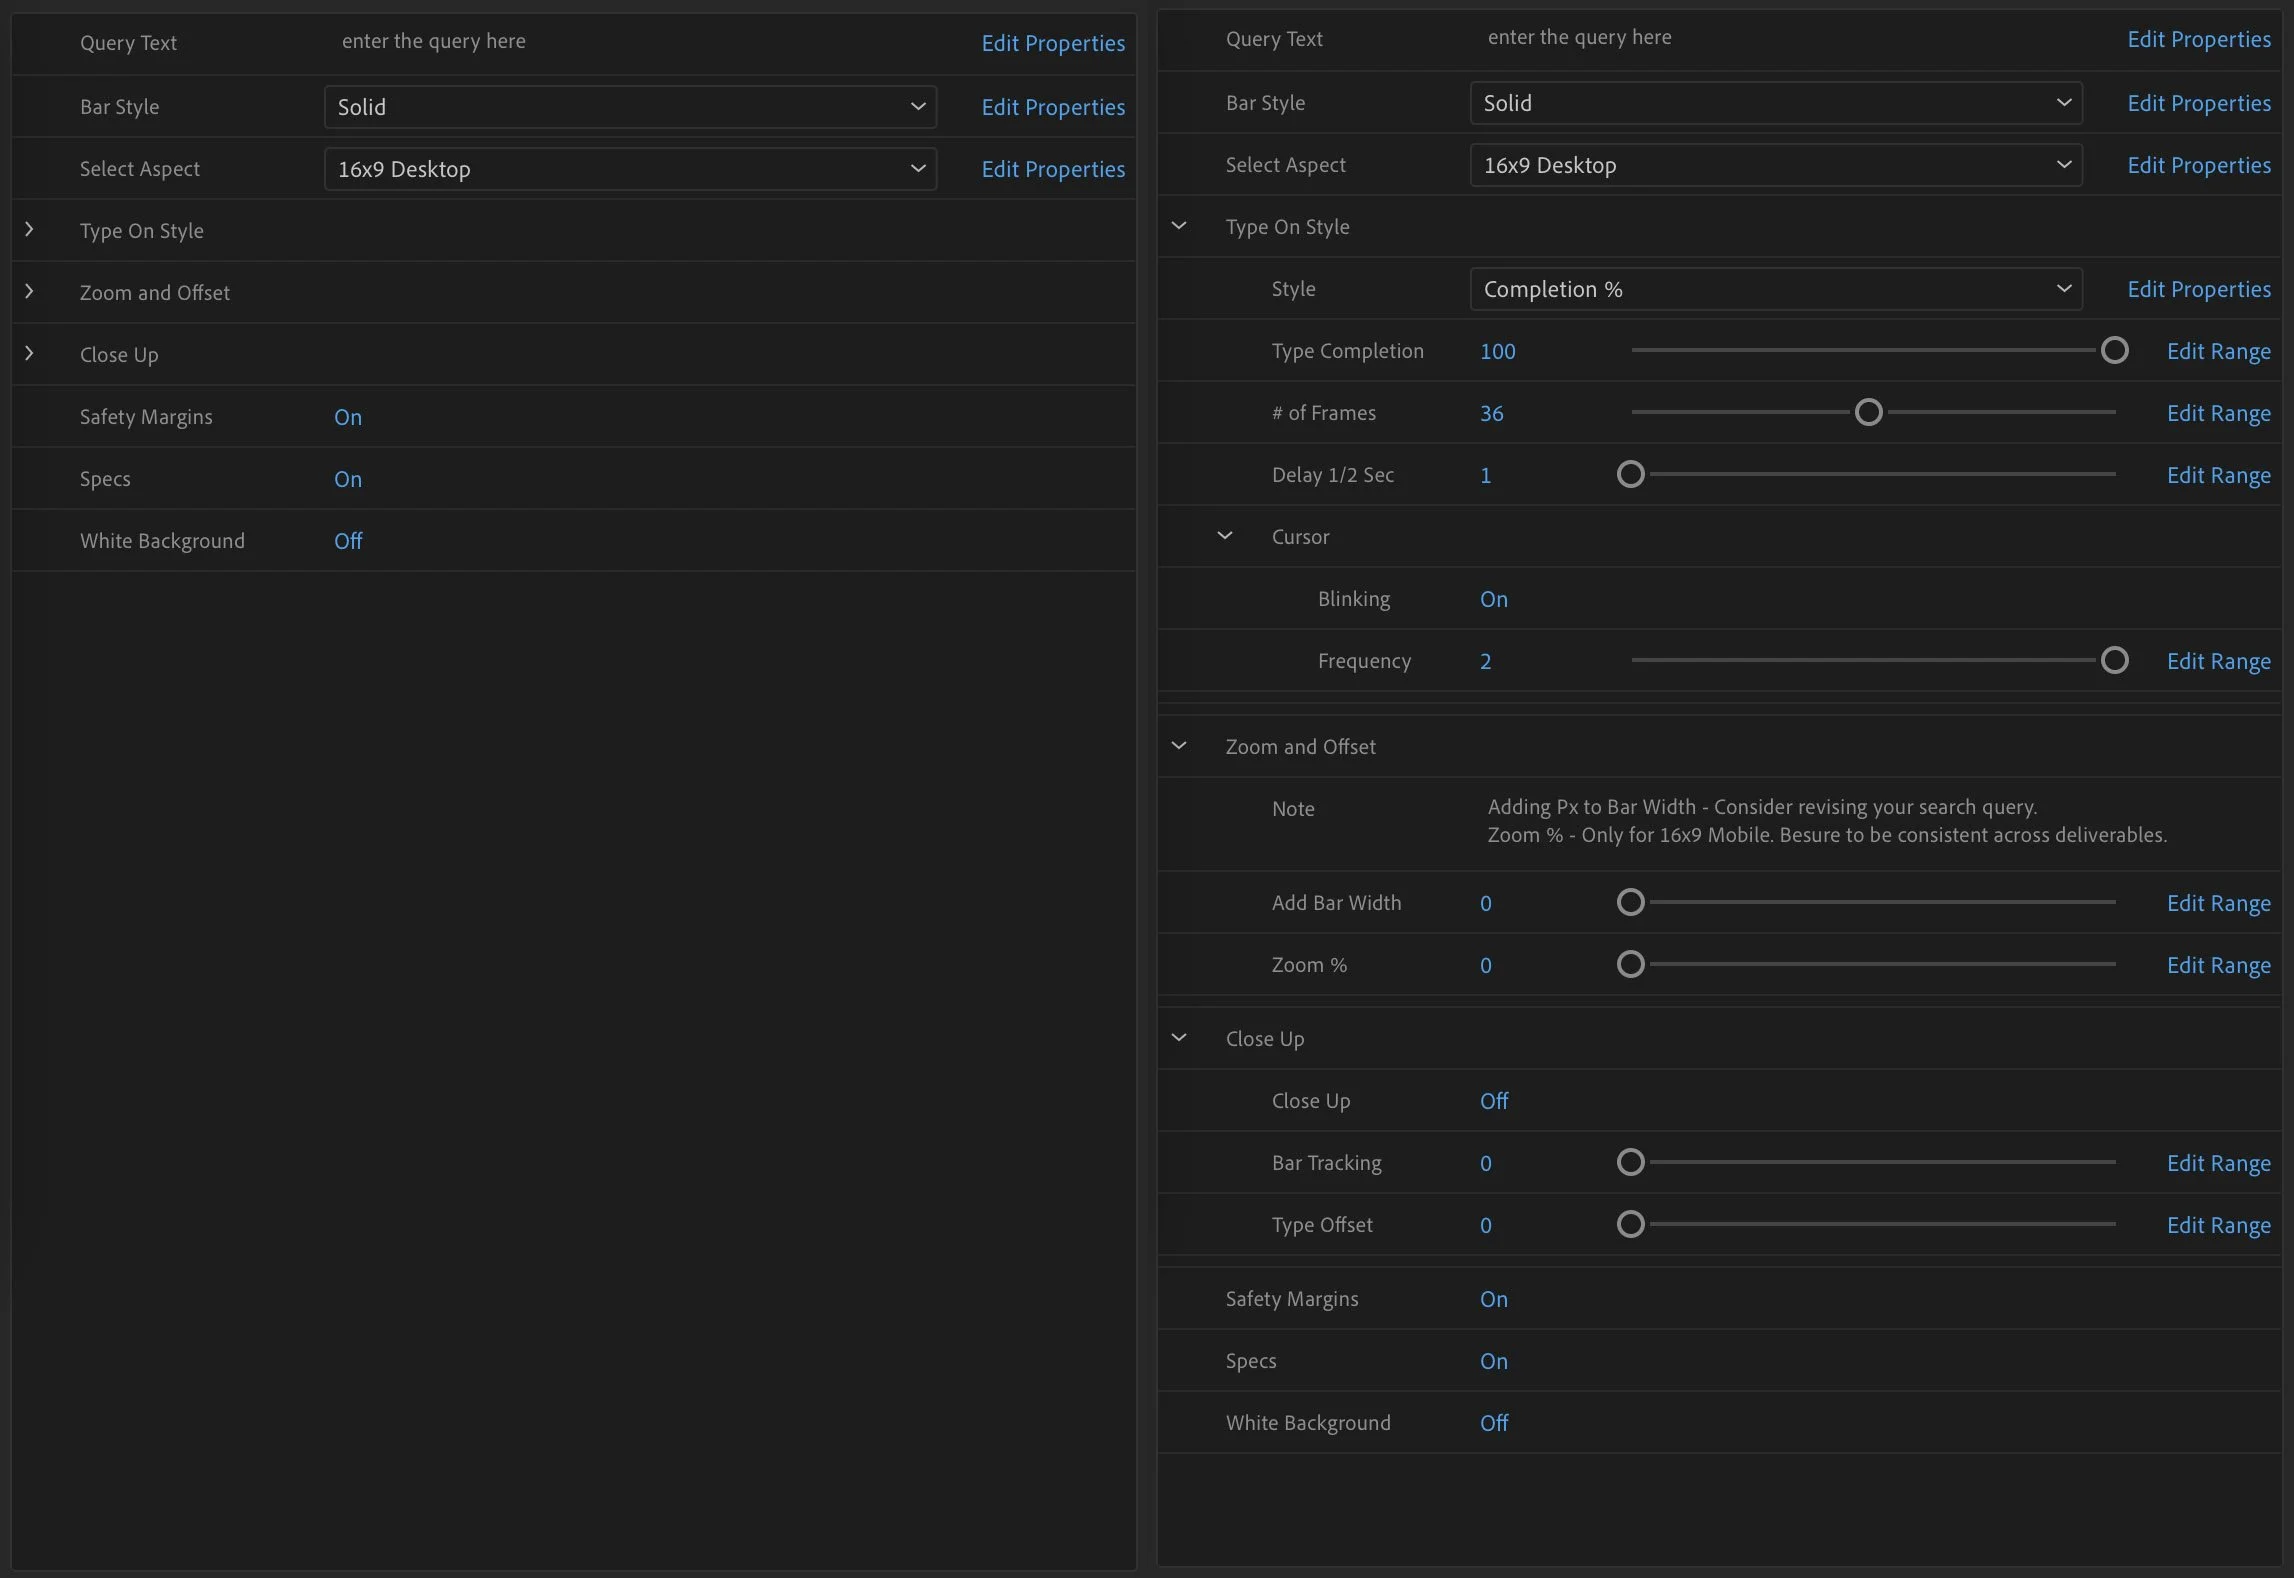
Task: Expand Zoom and Offset in left panel
Action: [29, 292]
